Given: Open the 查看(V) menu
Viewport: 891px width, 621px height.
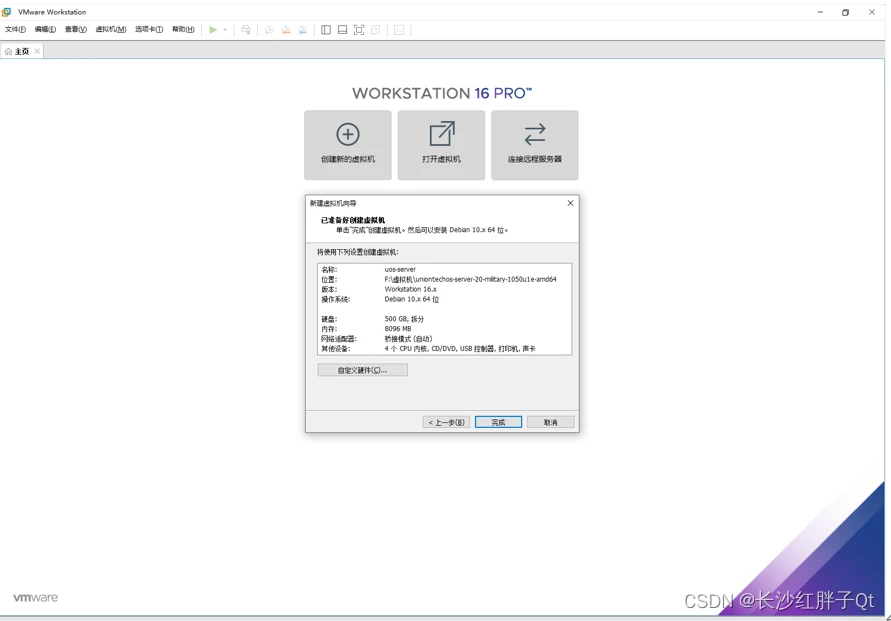Looking at the screenshot, I should (x=76, y=30).
